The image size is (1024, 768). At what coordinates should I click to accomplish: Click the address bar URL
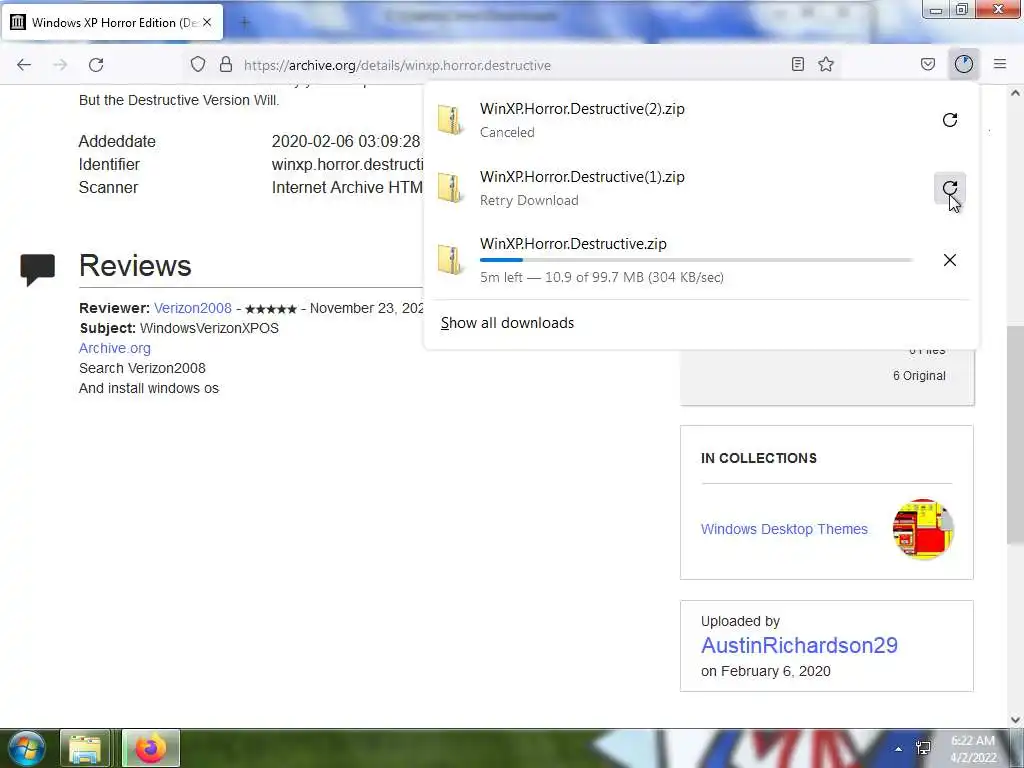[x=397, y=65]
